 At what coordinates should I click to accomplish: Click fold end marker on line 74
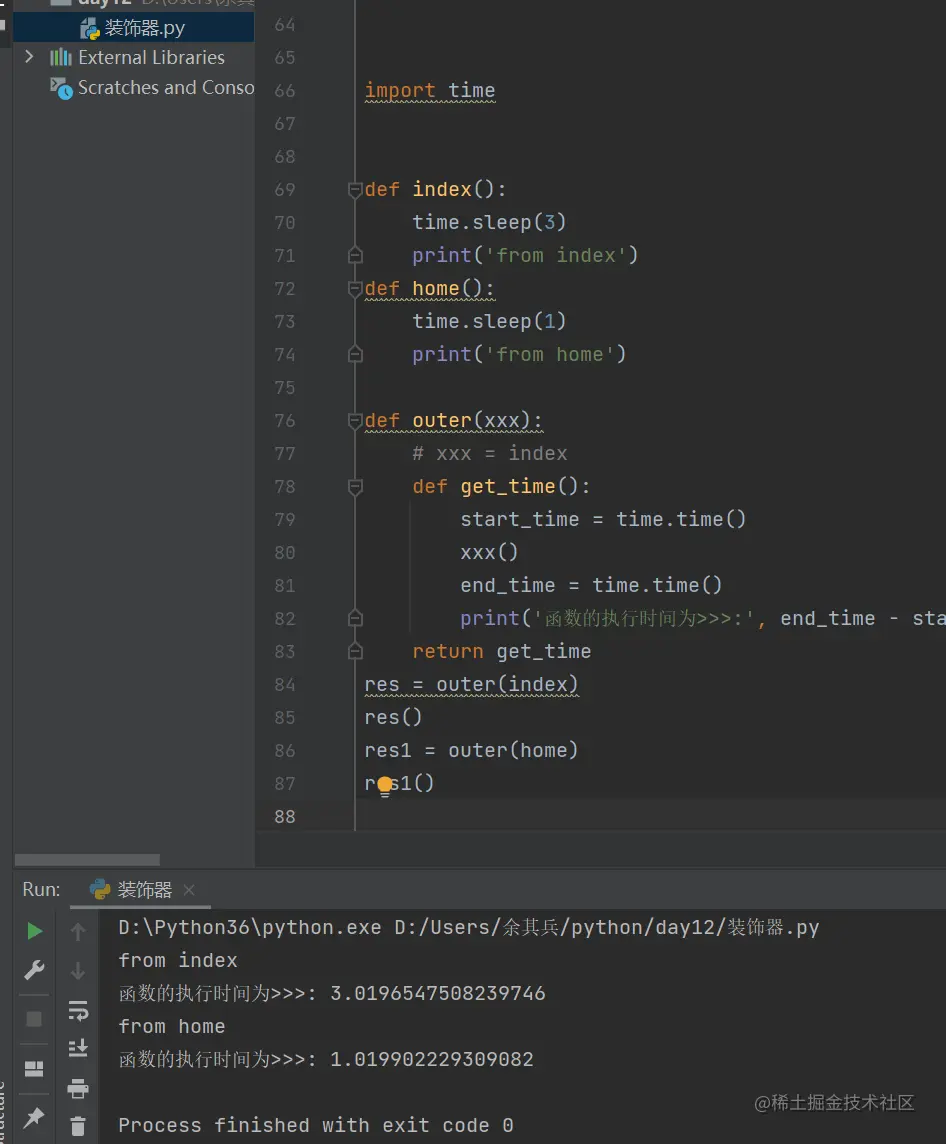coord(355,355)
